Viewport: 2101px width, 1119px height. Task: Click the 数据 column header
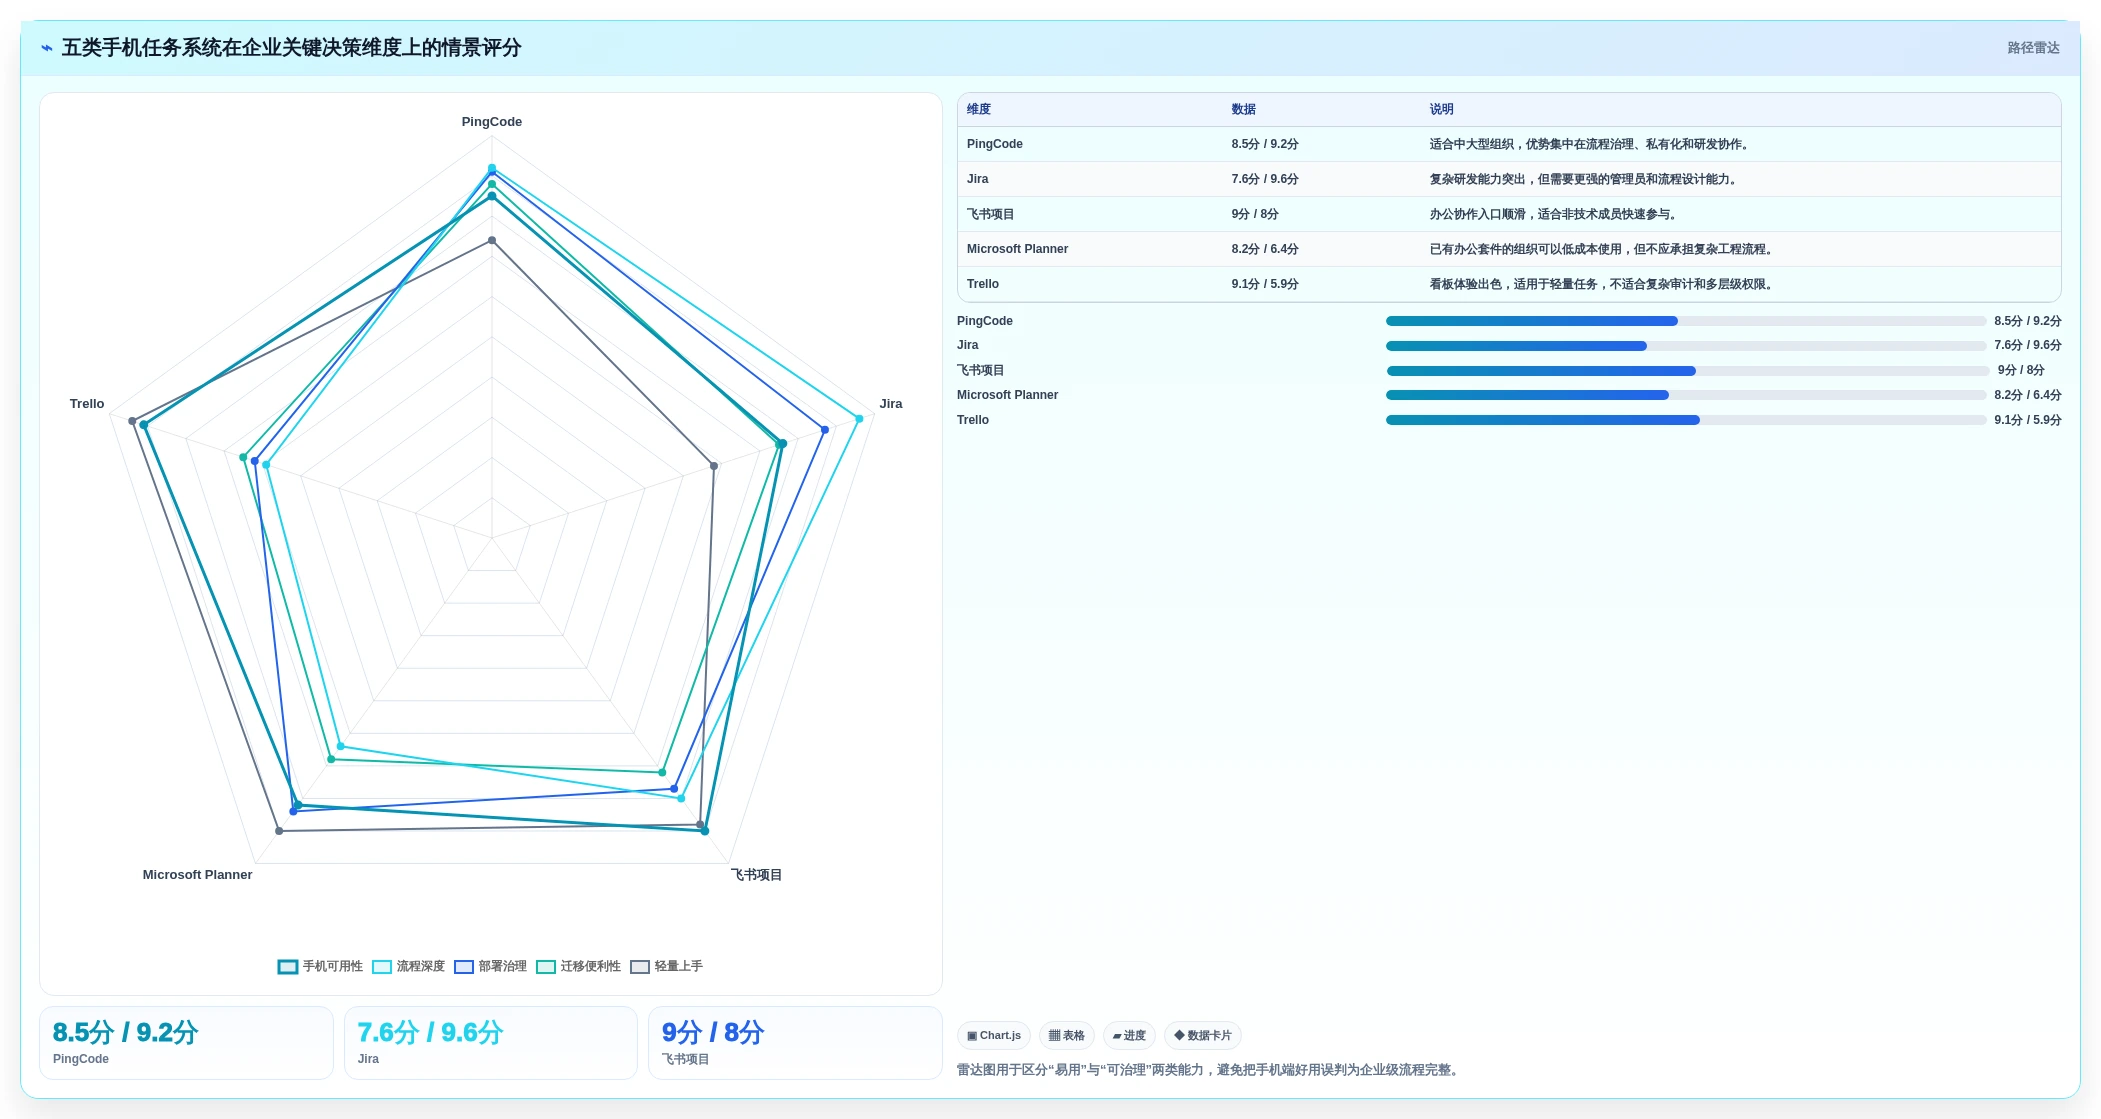(1243, 109)
